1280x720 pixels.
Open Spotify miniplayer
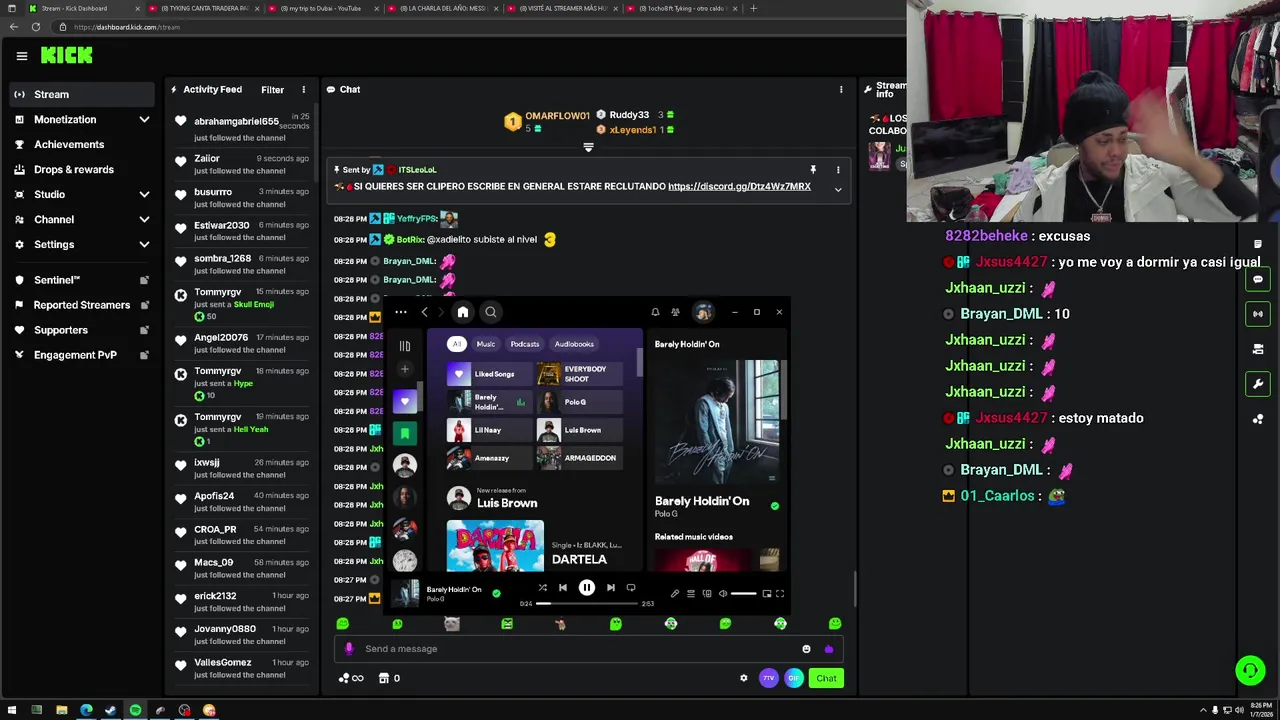point(767,594)
